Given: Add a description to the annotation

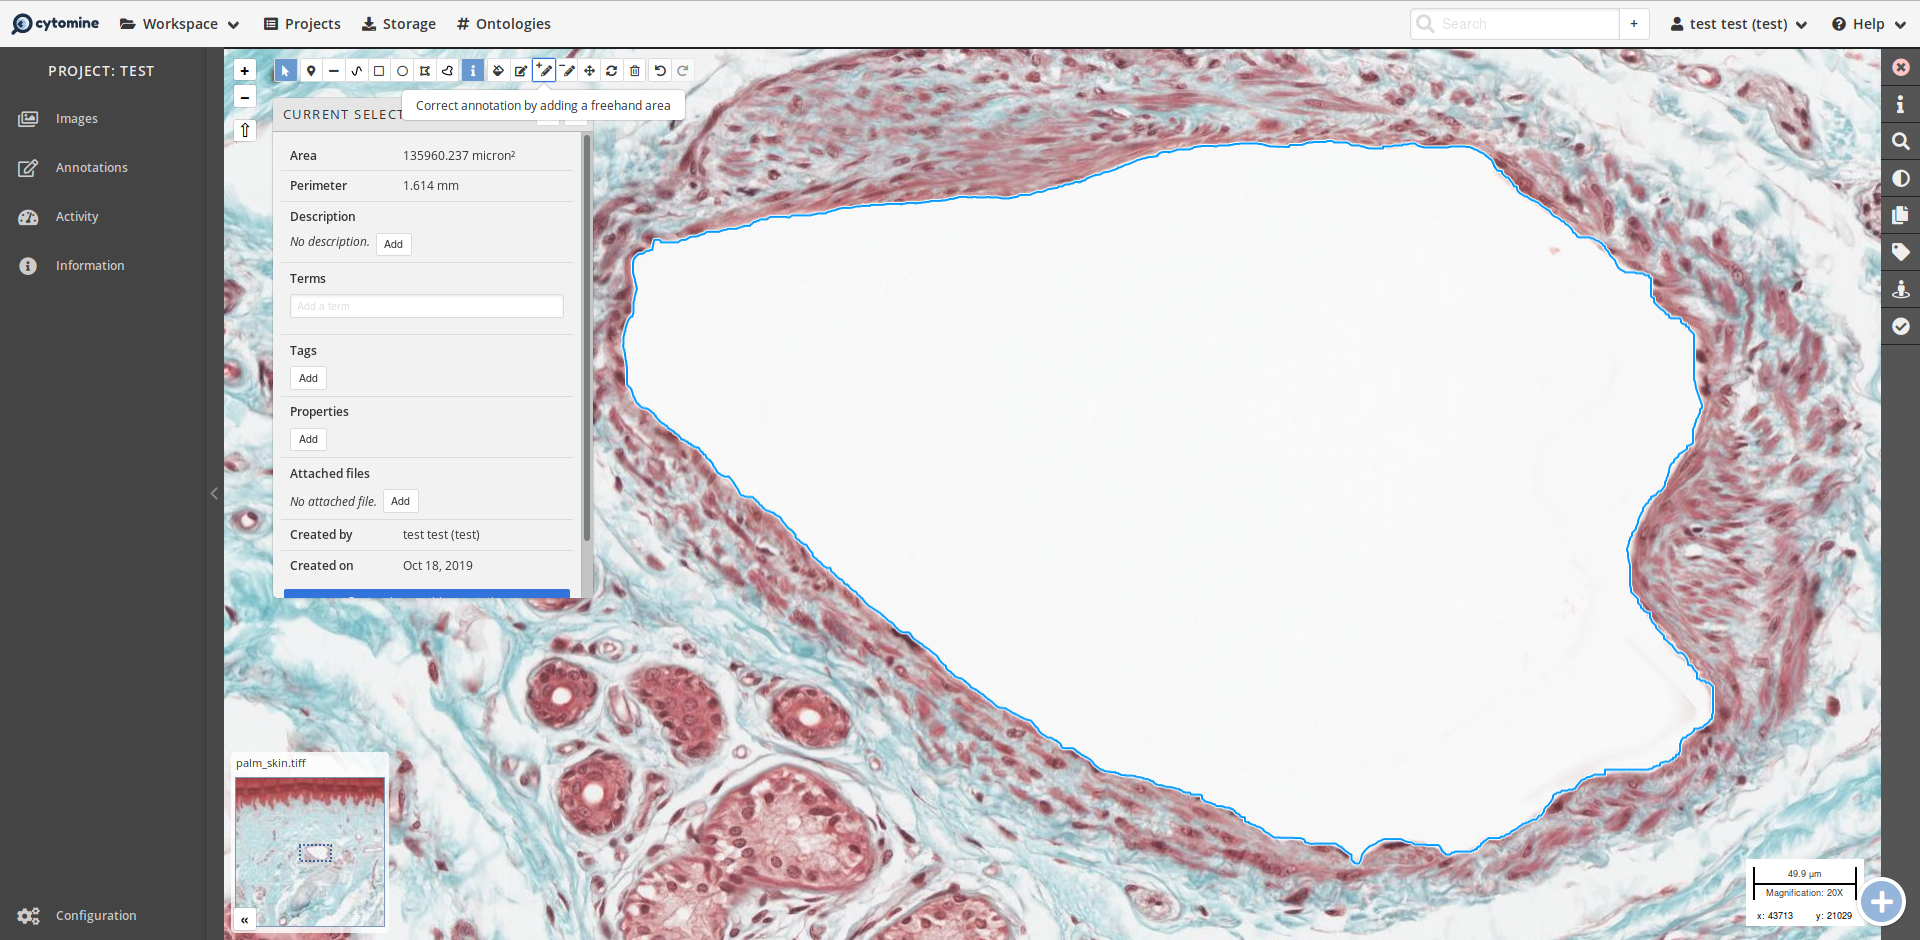Looking at the screenshot, I should pyautogui.click(x=393, y=244).
